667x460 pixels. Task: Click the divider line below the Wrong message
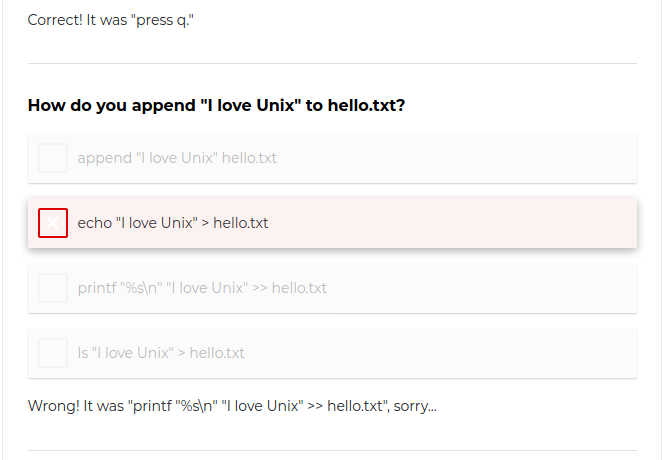[x=332, y=450]
